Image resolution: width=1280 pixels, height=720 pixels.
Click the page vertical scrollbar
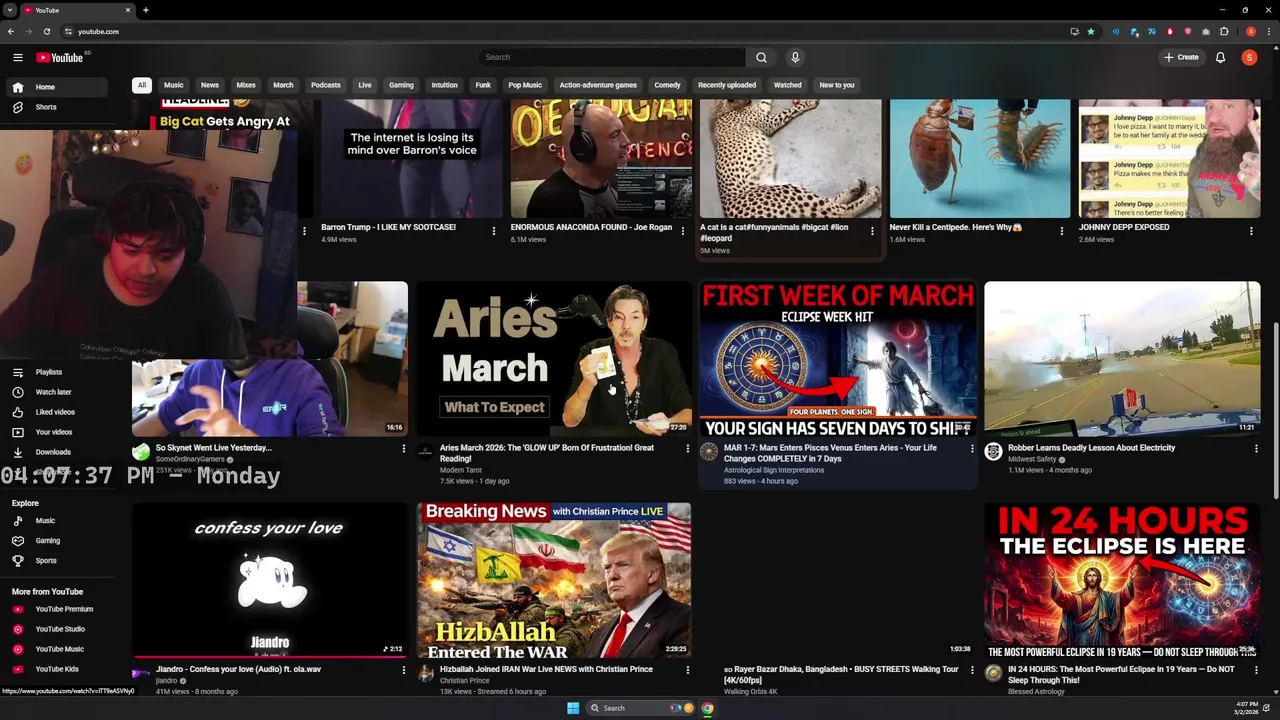[x=1276, y=410]
